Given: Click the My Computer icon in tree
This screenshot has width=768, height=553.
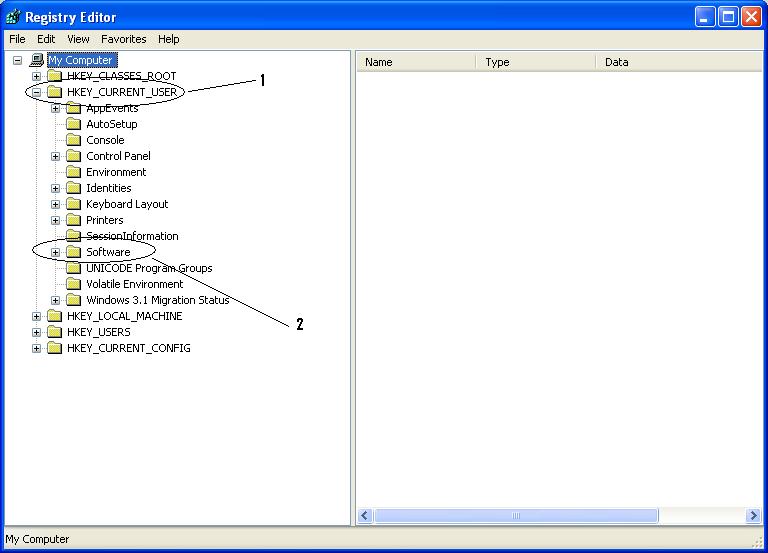Looking at the screenshot, I should coord(37,60).
